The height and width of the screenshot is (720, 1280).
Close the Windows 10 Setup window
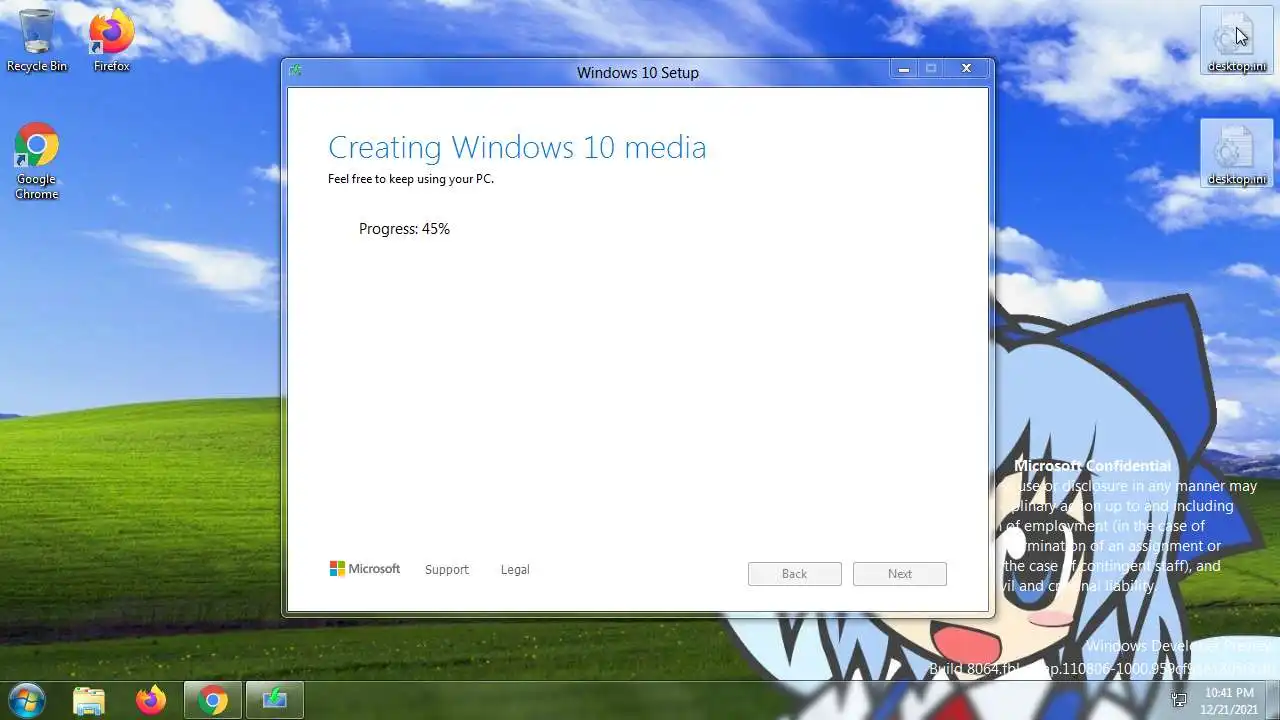(x=966, y=69)
